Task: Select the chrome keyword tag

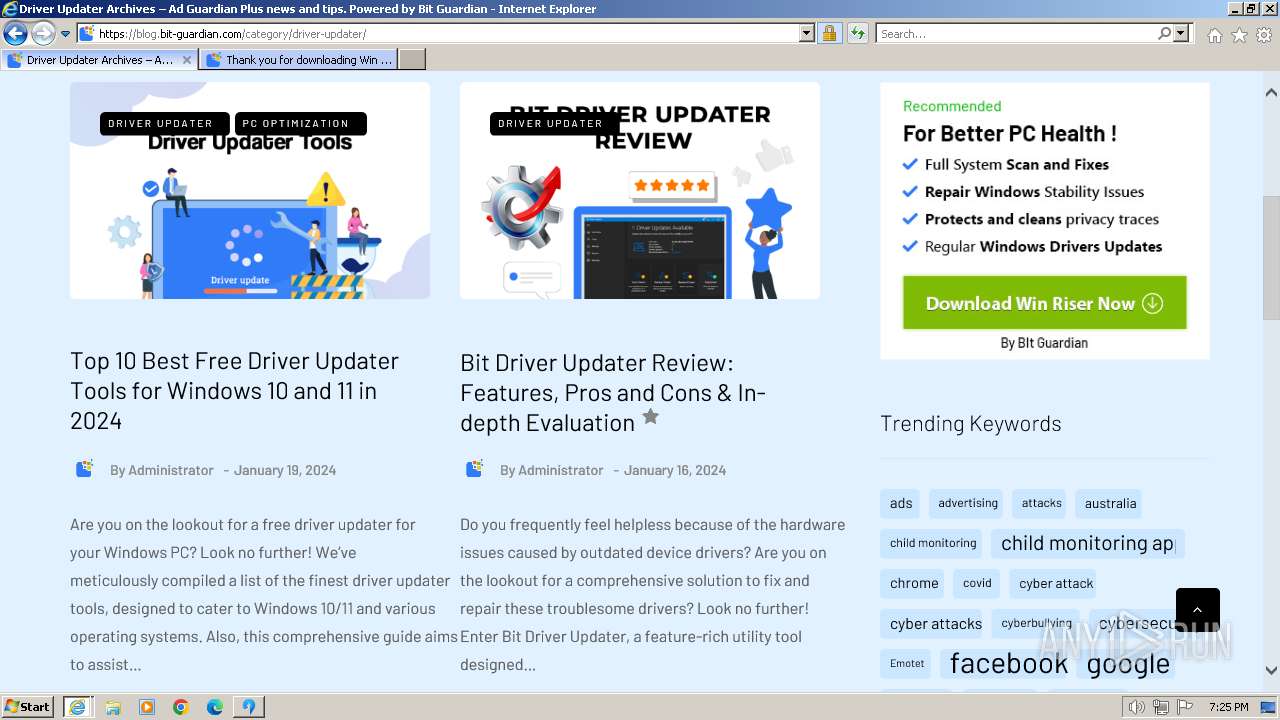Action: pyautogui.click(x=914, y=583)
